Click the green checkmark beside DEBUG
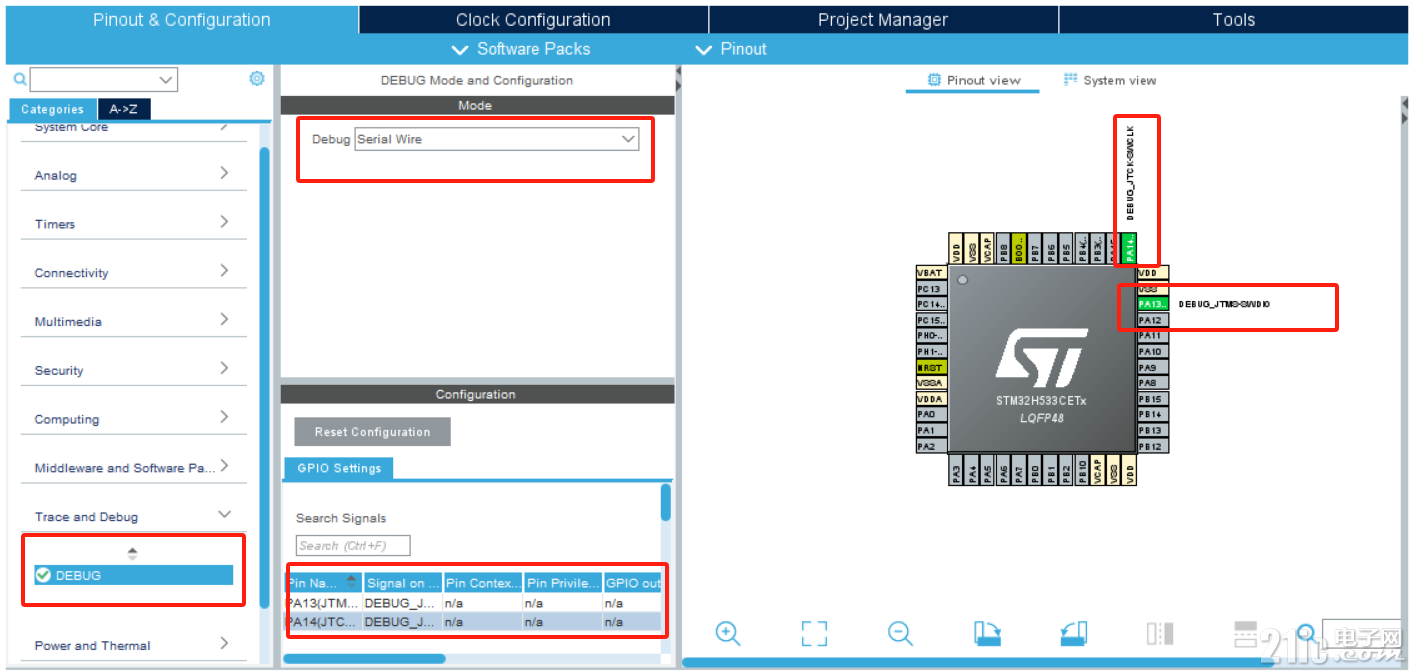The image size is (1414, 671). point(43,575)
